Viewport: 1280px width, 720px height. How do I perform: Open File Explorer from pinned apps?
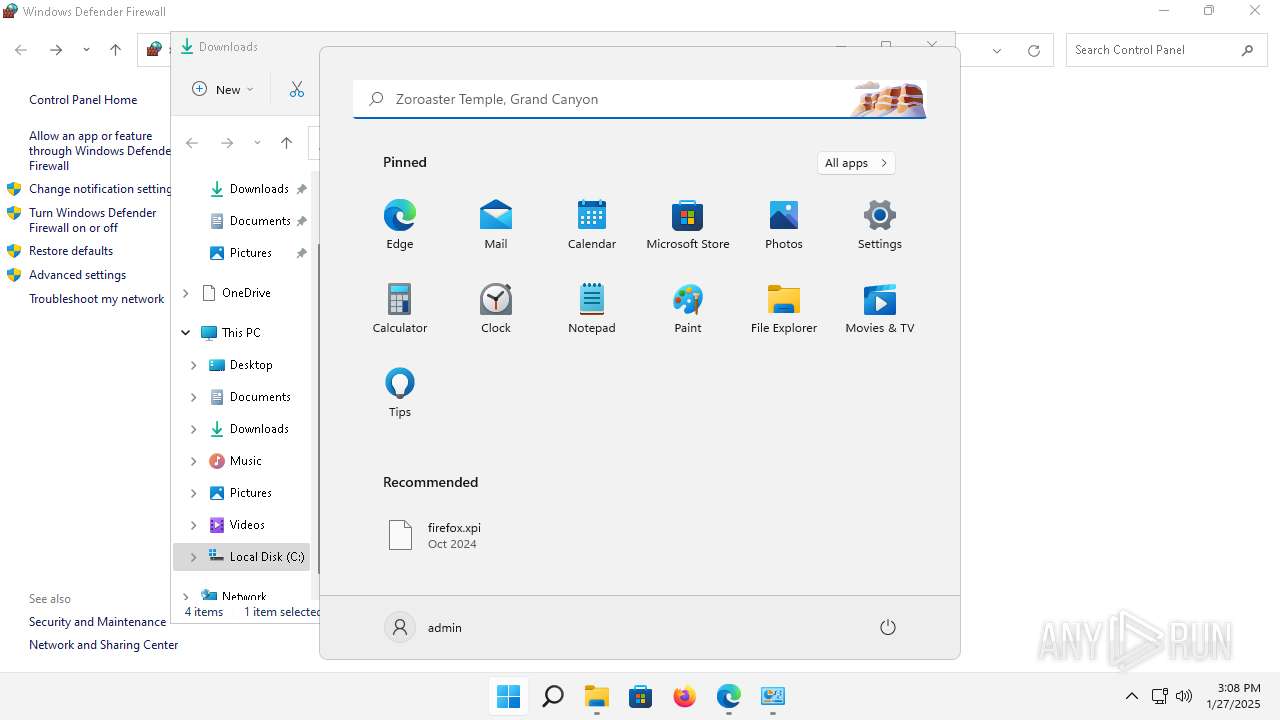pyautogui.click(x=783, y=309)
